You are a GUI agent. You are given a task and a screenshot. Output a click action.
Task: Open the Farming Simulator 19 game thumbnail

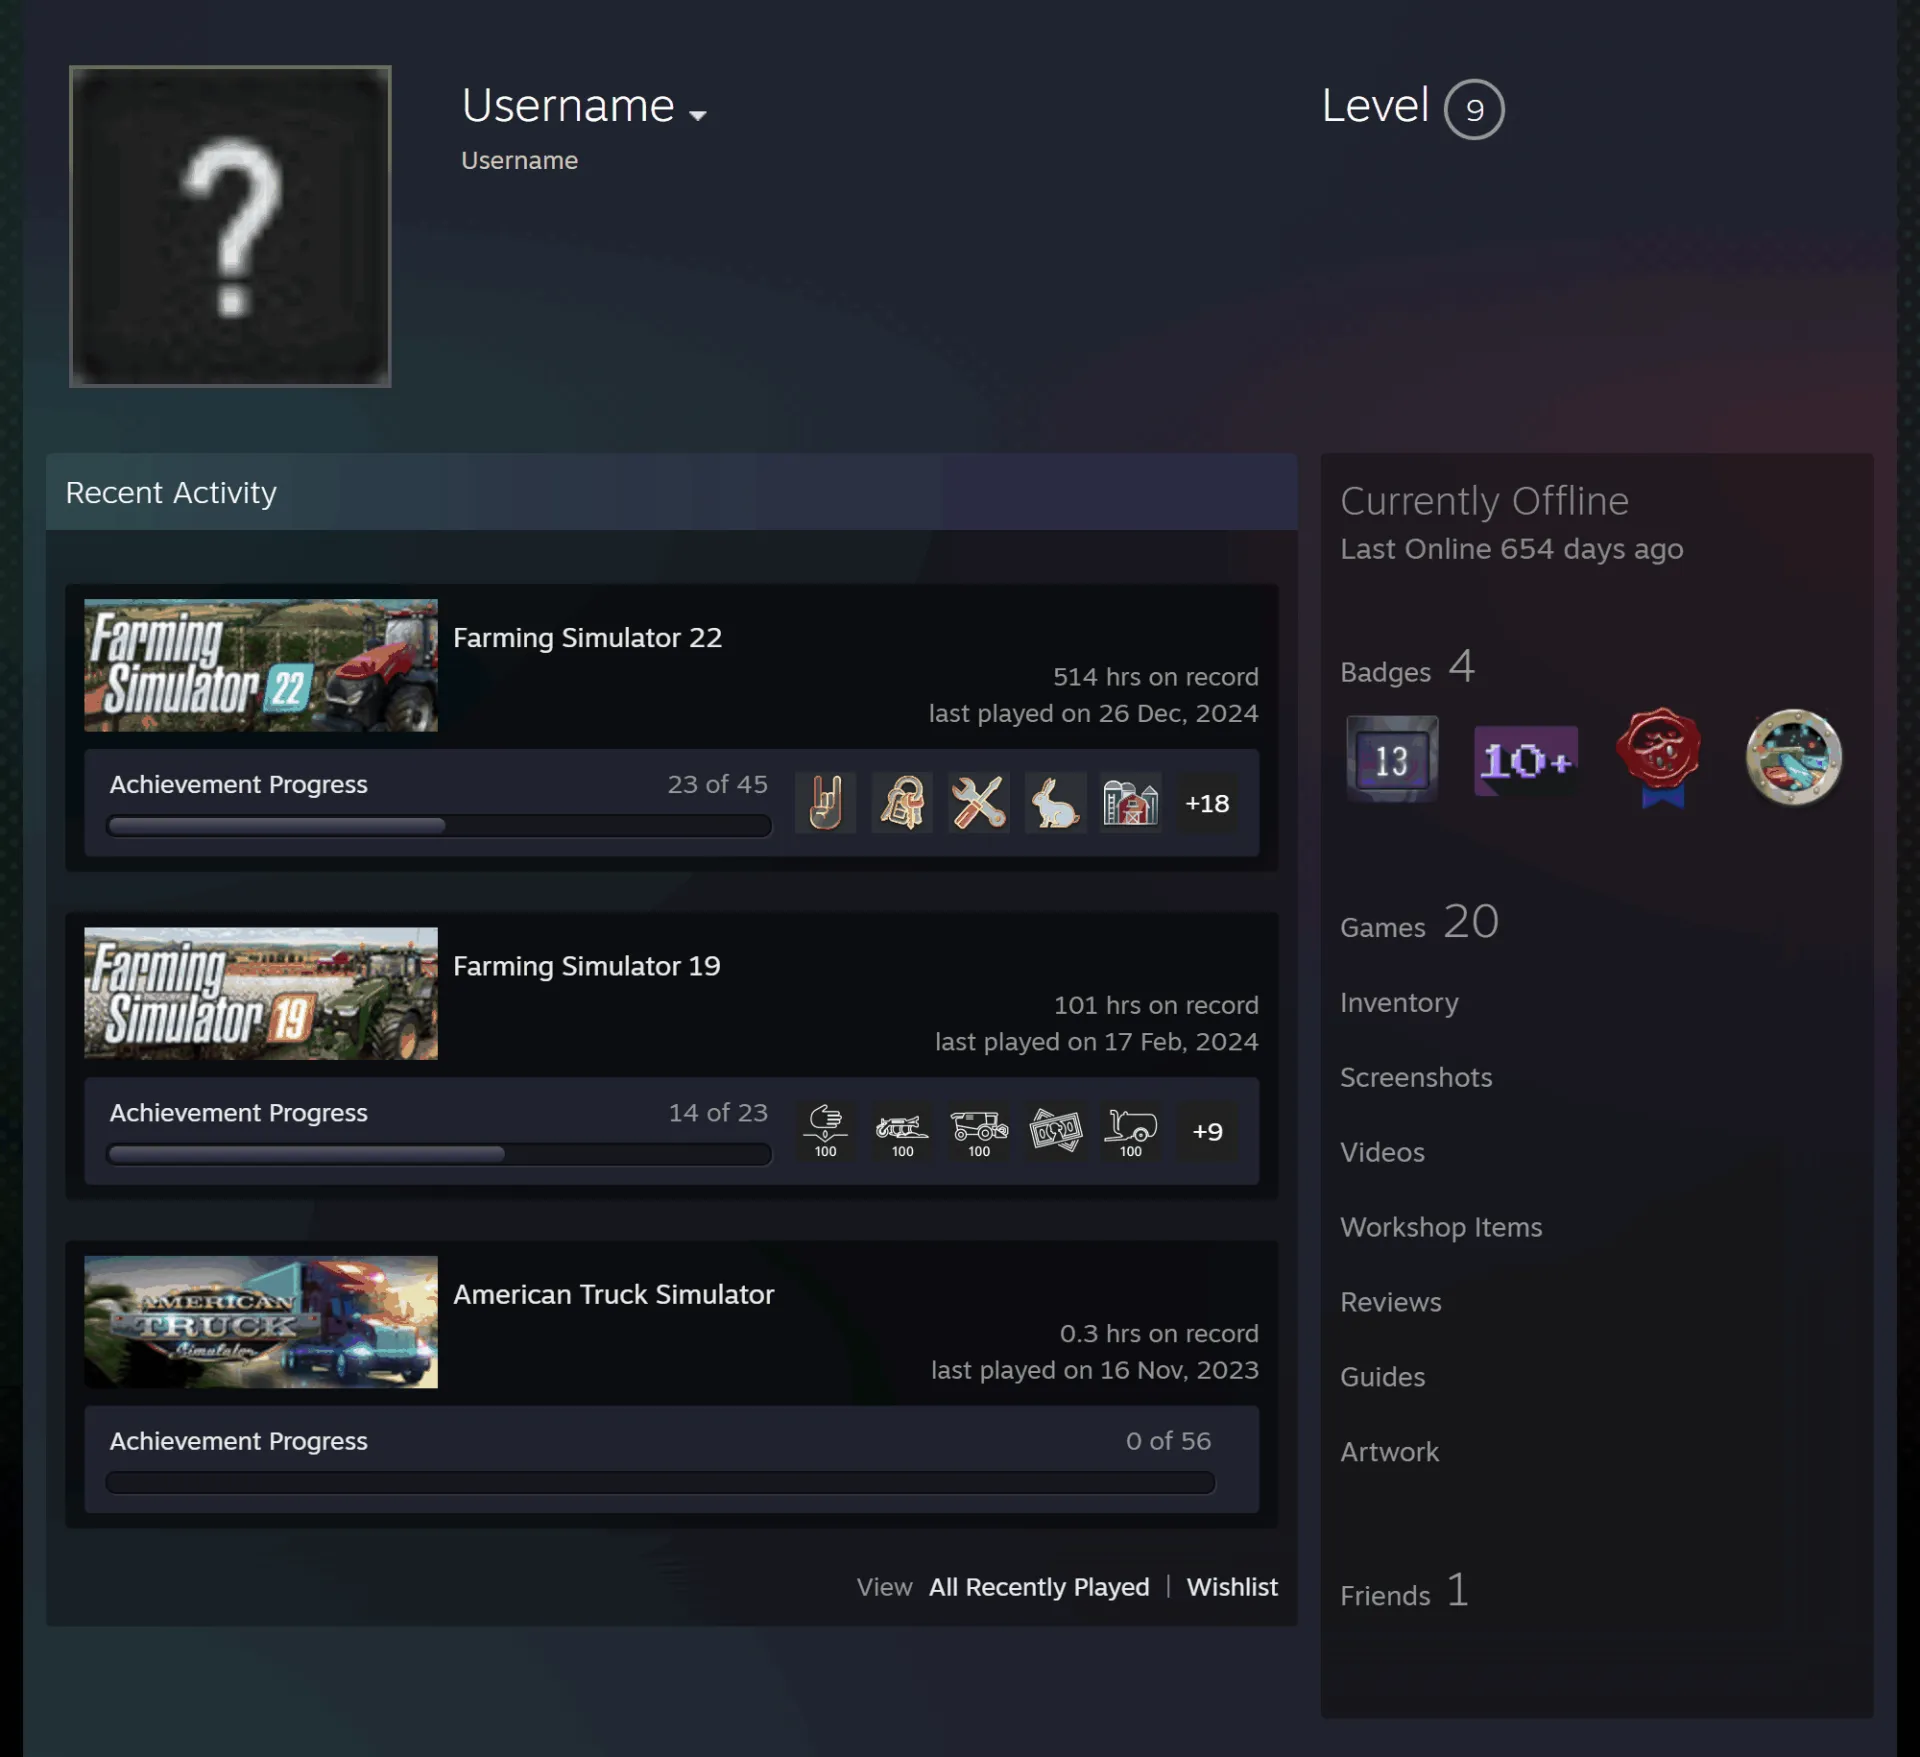[261, 993]
